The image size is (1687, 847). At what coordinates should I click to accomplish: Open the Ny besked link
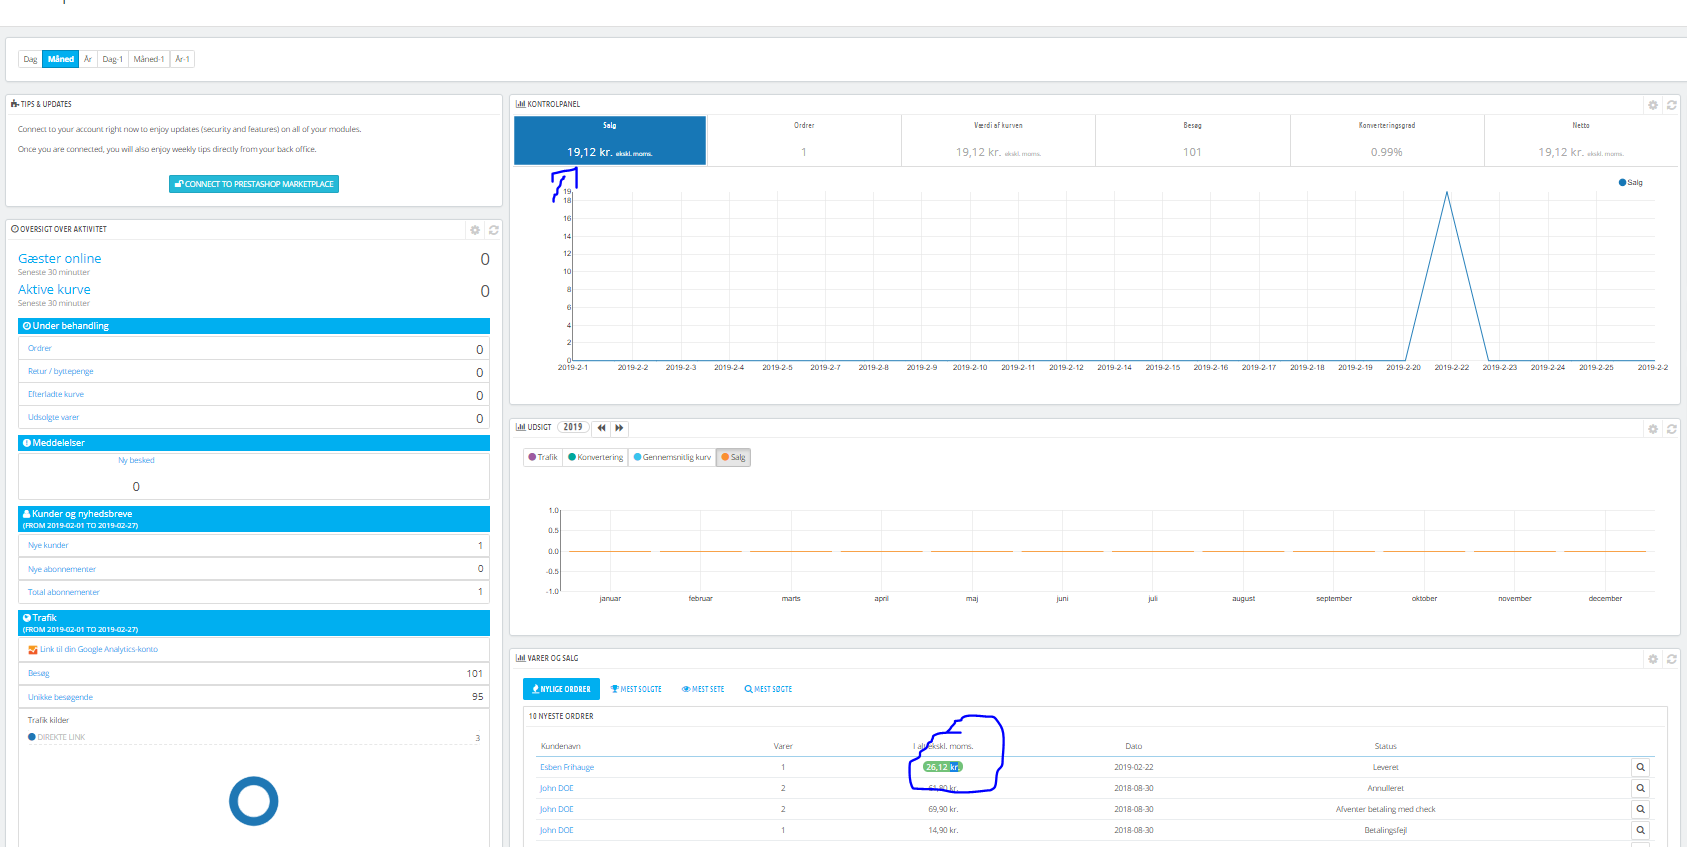pos(136,461)
